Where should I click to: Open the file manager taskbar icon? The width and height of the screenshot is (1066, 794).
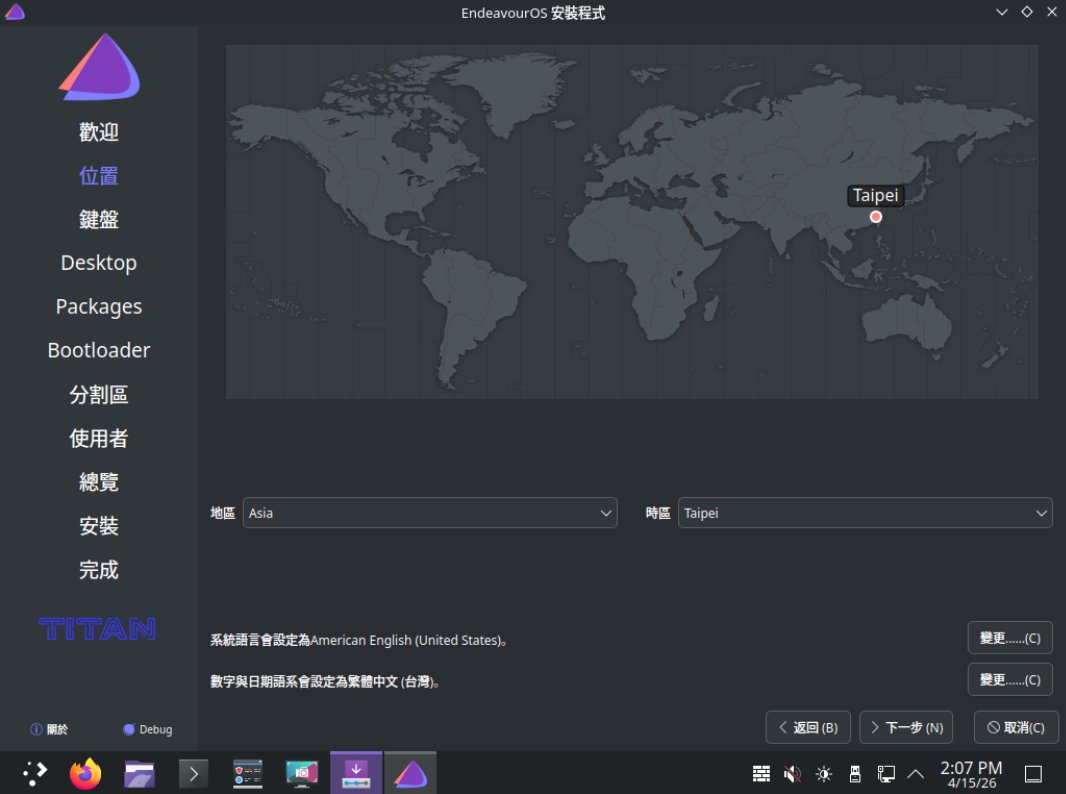140,773
